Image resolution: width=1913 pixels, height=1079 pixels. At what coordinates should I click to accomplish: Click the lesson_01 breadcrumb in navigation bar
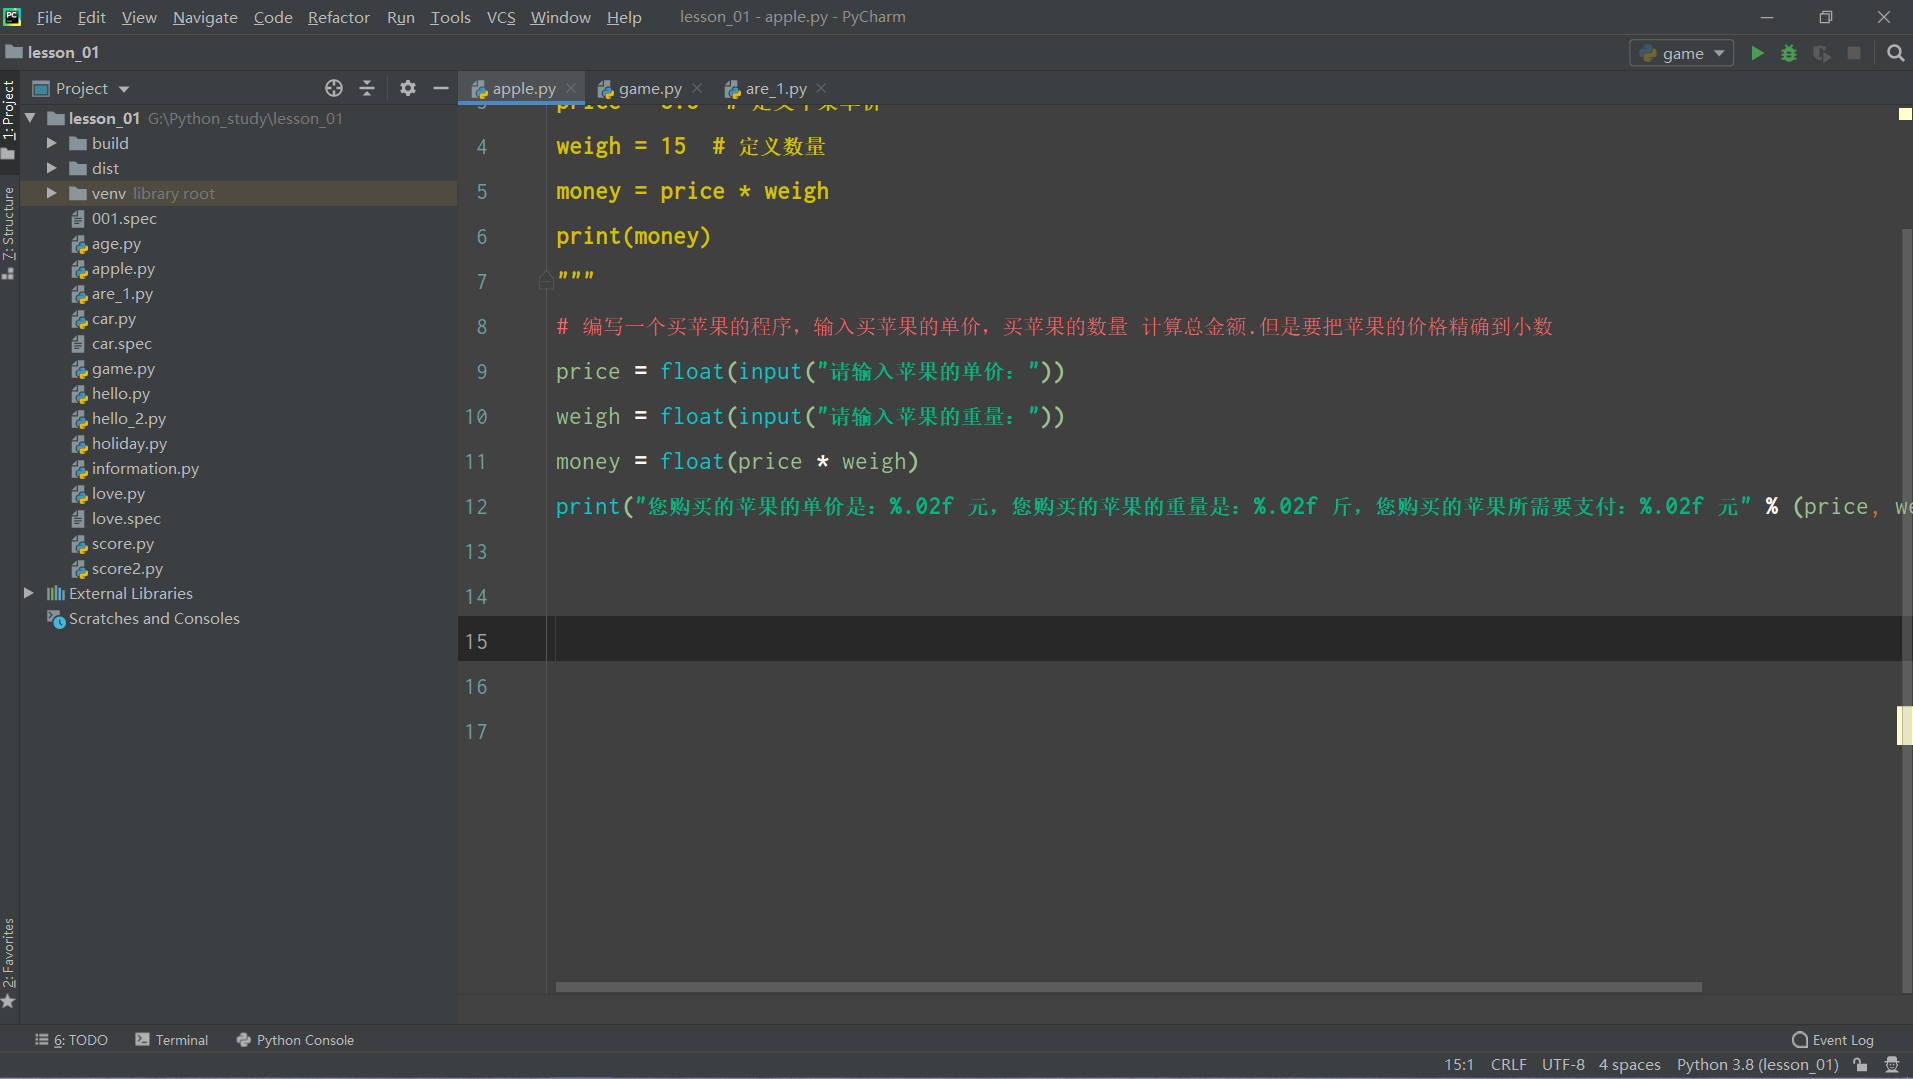(52, 53)
